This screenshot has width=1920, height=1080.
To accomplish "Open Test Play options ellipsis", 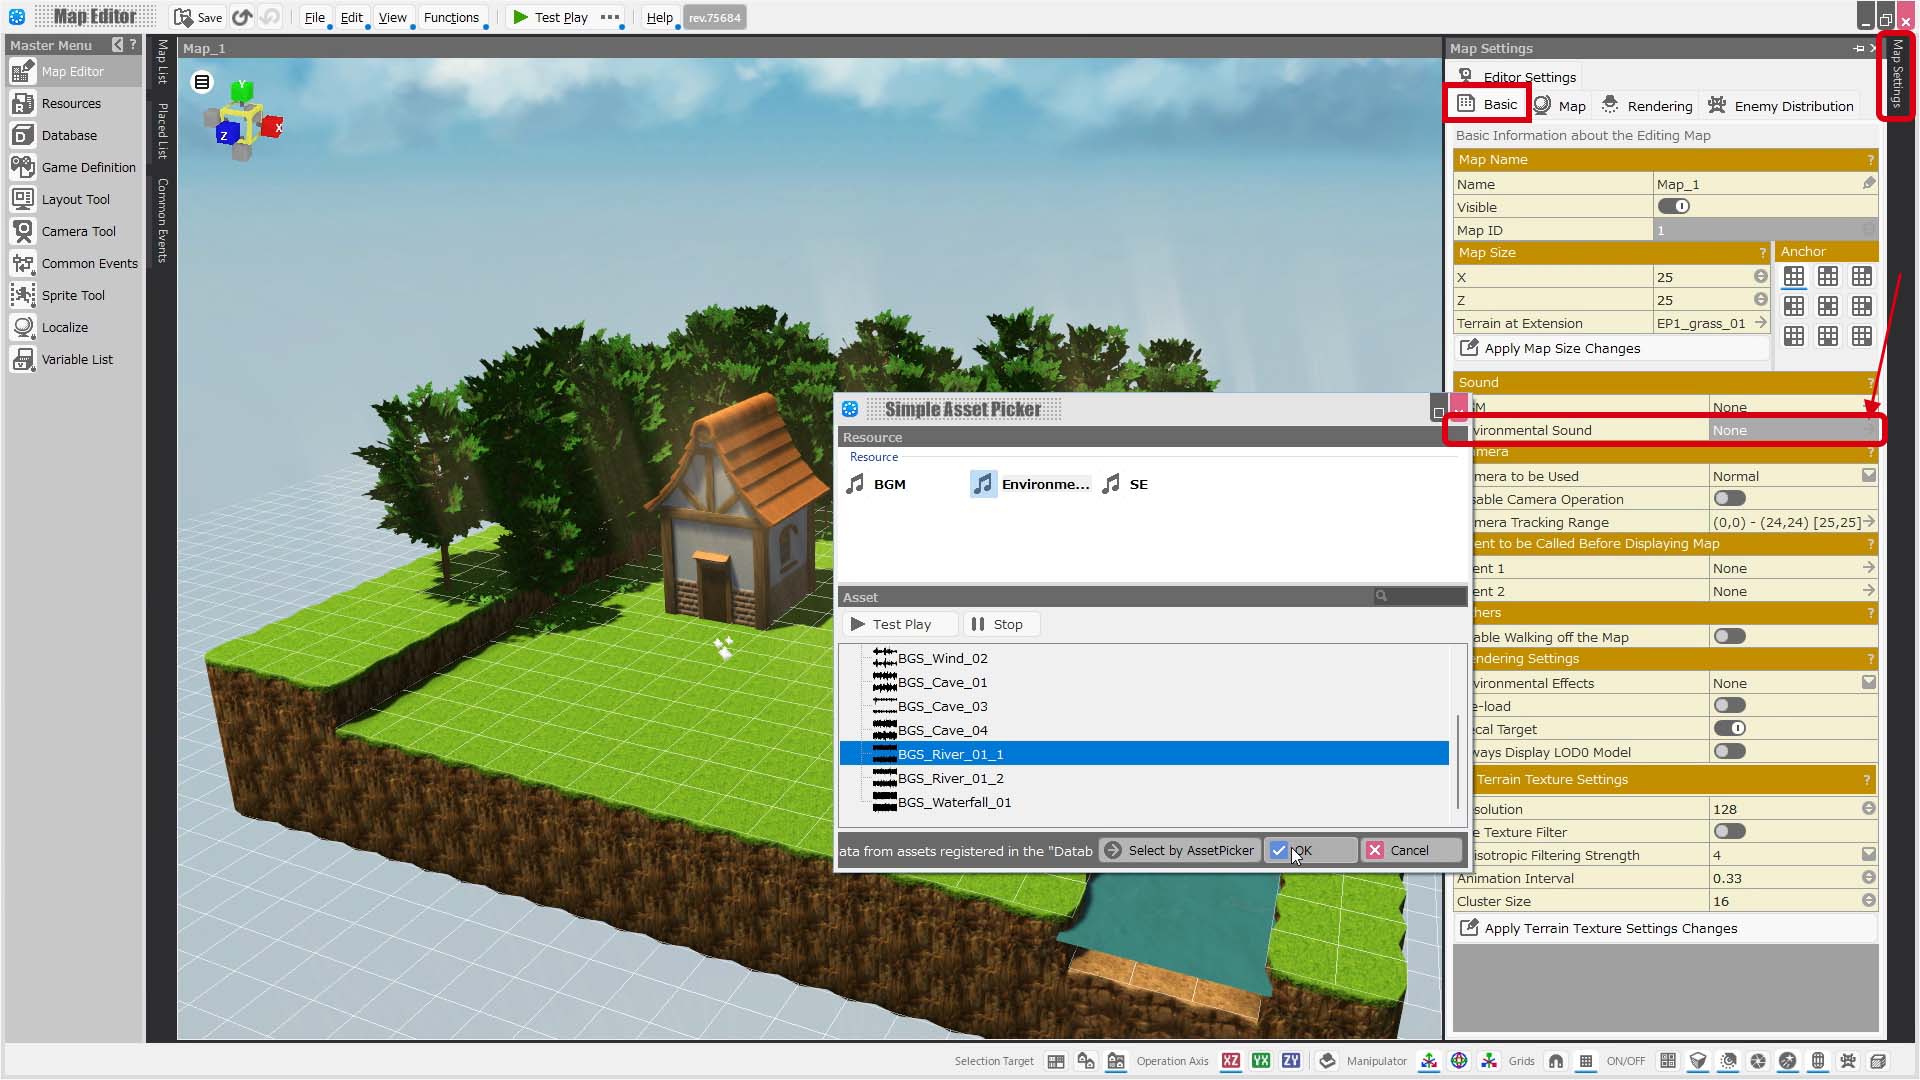I will point(610,17).
